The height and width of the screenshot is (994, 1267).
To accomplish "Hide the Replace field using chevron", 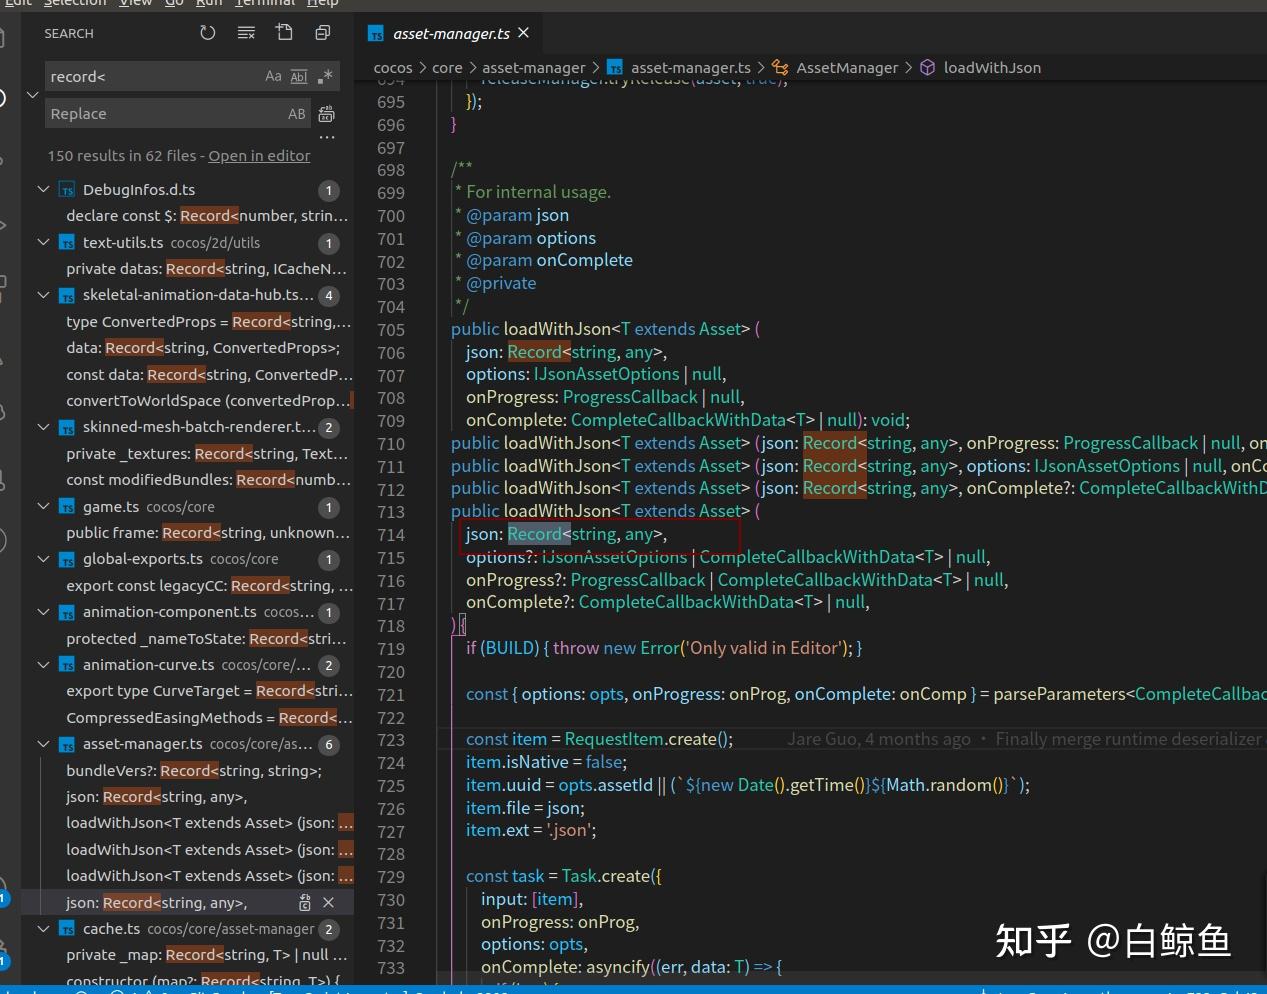I will pos(32,95).
